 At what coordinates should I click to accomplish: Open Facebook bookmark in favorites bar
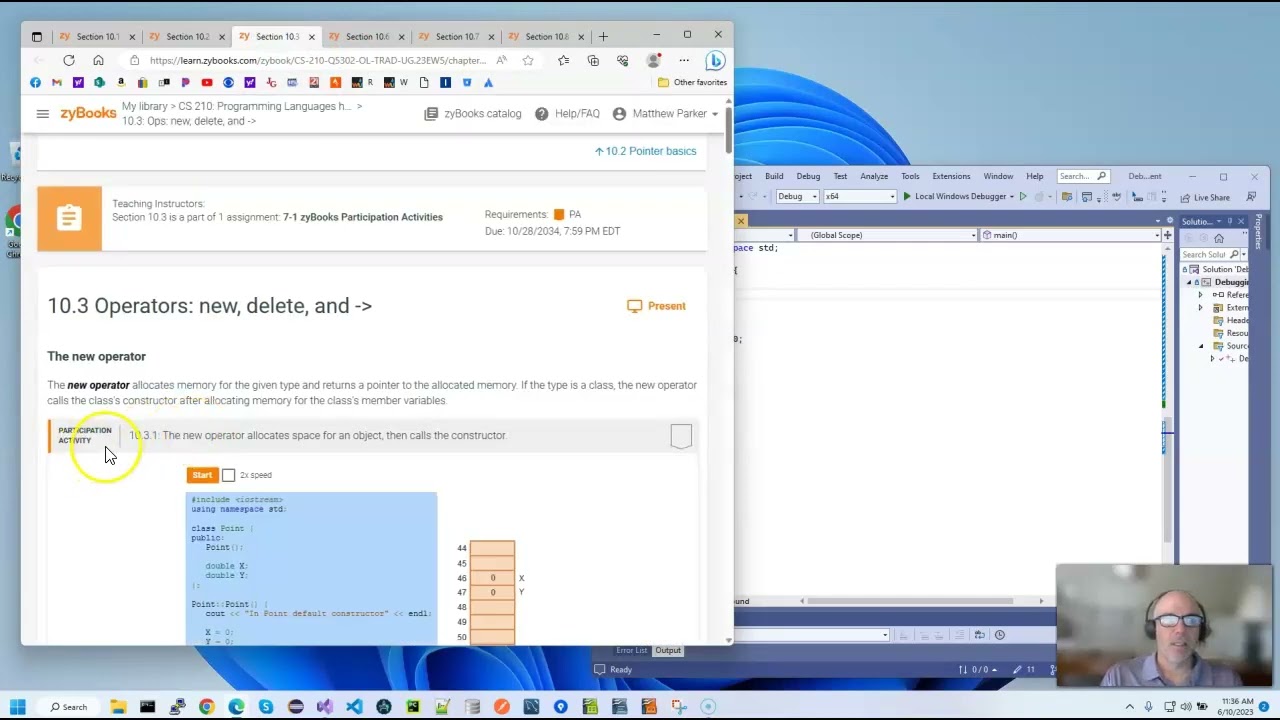click(x=36, y=82)
